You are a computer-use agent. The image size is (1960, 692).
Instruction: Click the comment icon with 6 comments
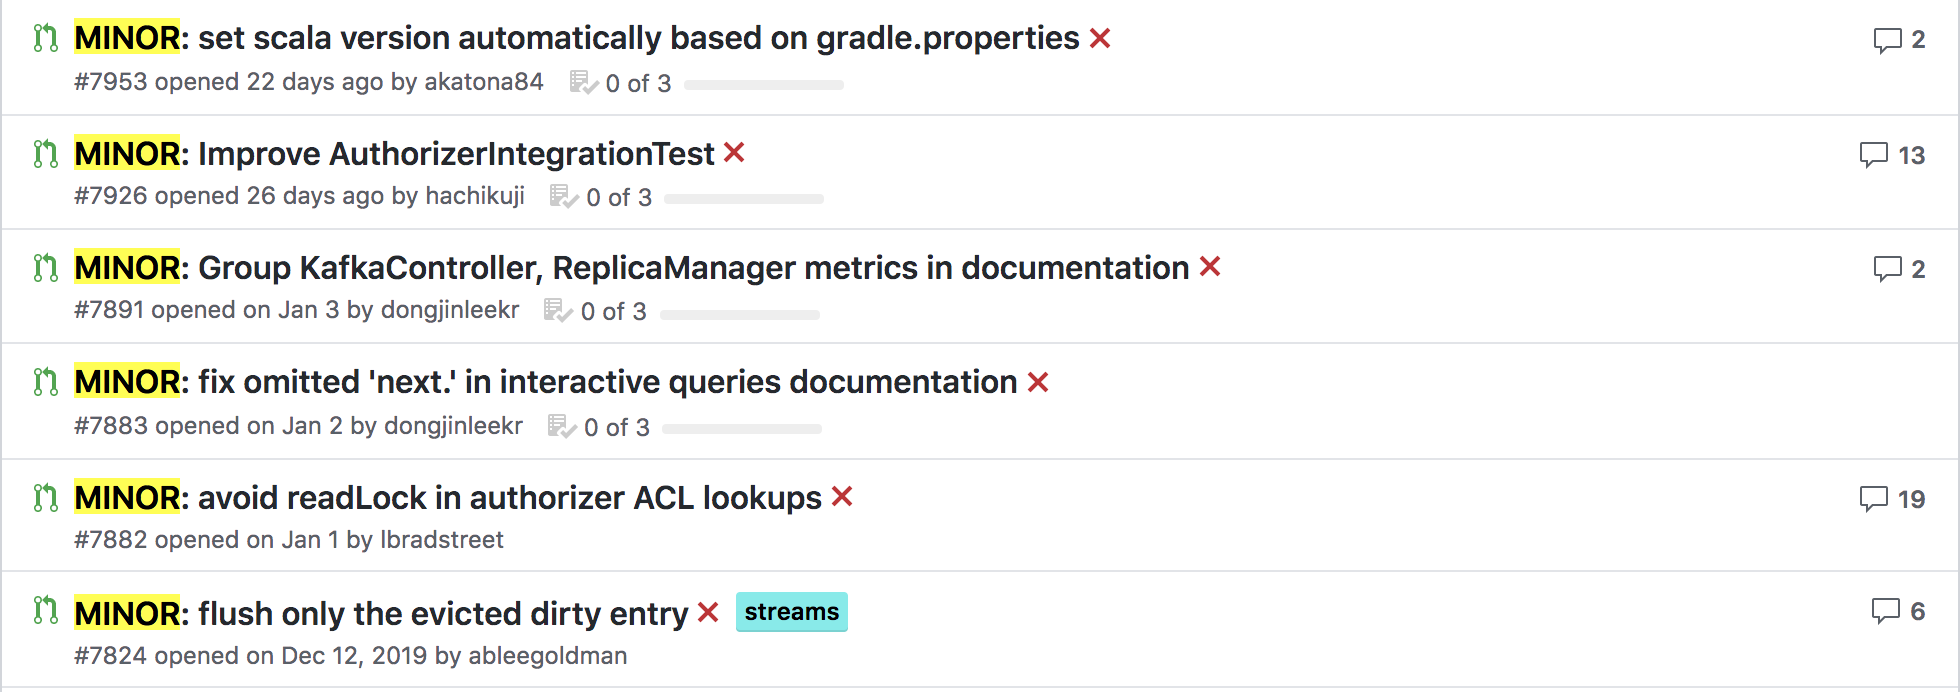pos(1885,611)
